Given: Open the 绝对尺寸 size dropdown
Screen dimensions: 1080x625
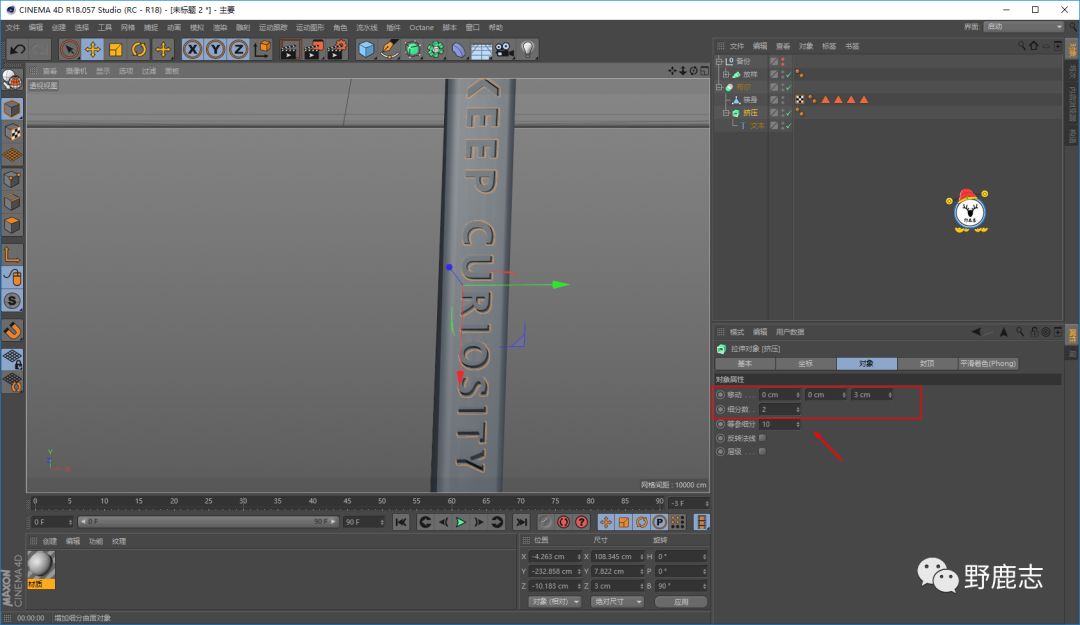Looking at the screenshot, I should click(x=615, y=601).
